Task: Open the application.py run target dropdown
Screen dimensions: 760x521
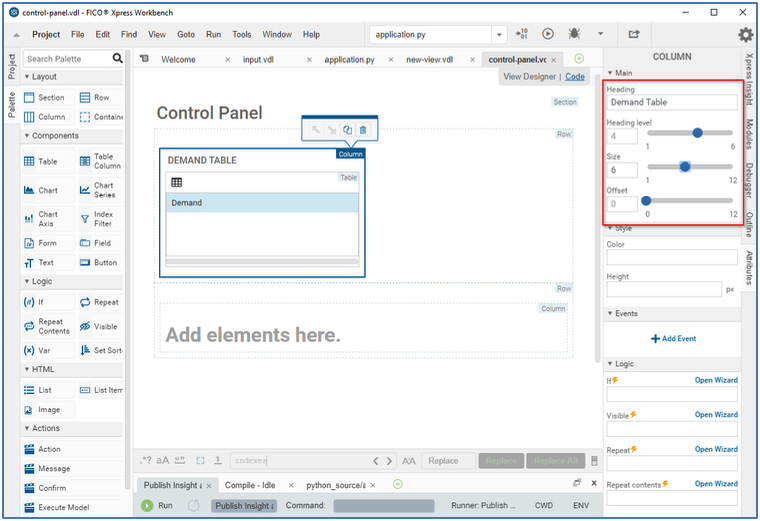Action: pyautogui.click(x=499, y=35)
